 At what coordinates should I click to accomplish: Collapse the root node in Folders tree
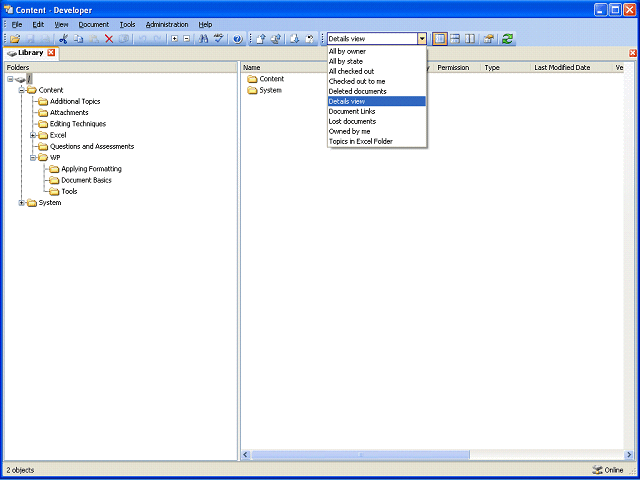[x=10, y=79]
